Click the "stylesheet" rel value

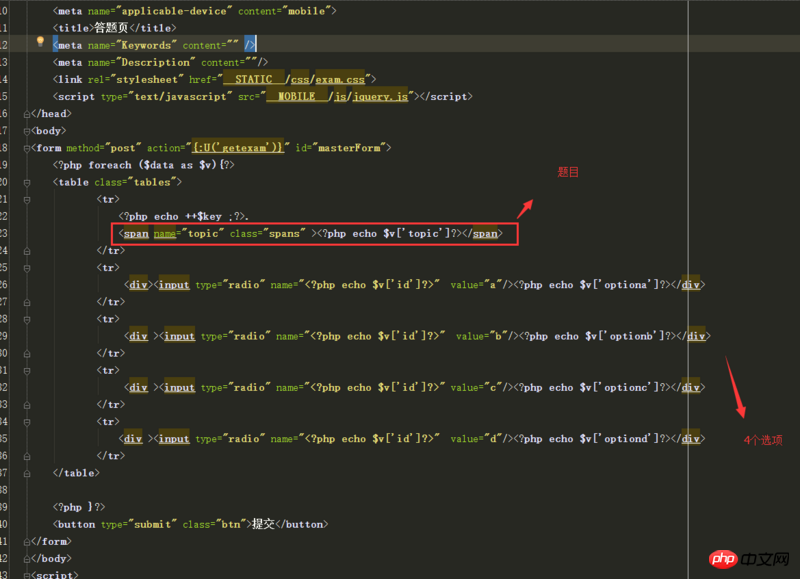coord(147,80)
